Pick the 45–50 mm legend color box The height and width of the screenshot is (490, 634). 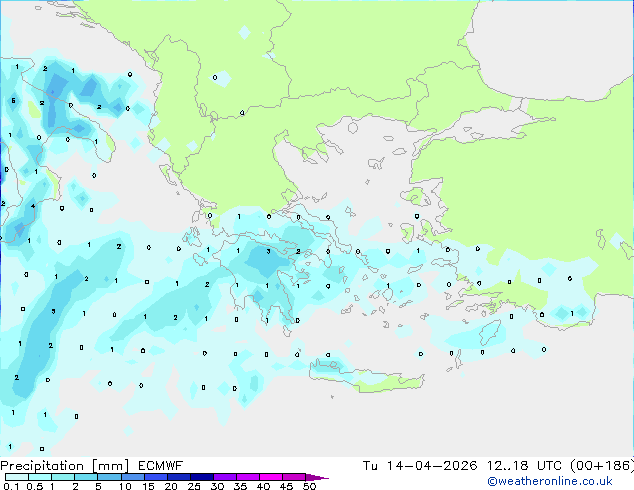294,477
